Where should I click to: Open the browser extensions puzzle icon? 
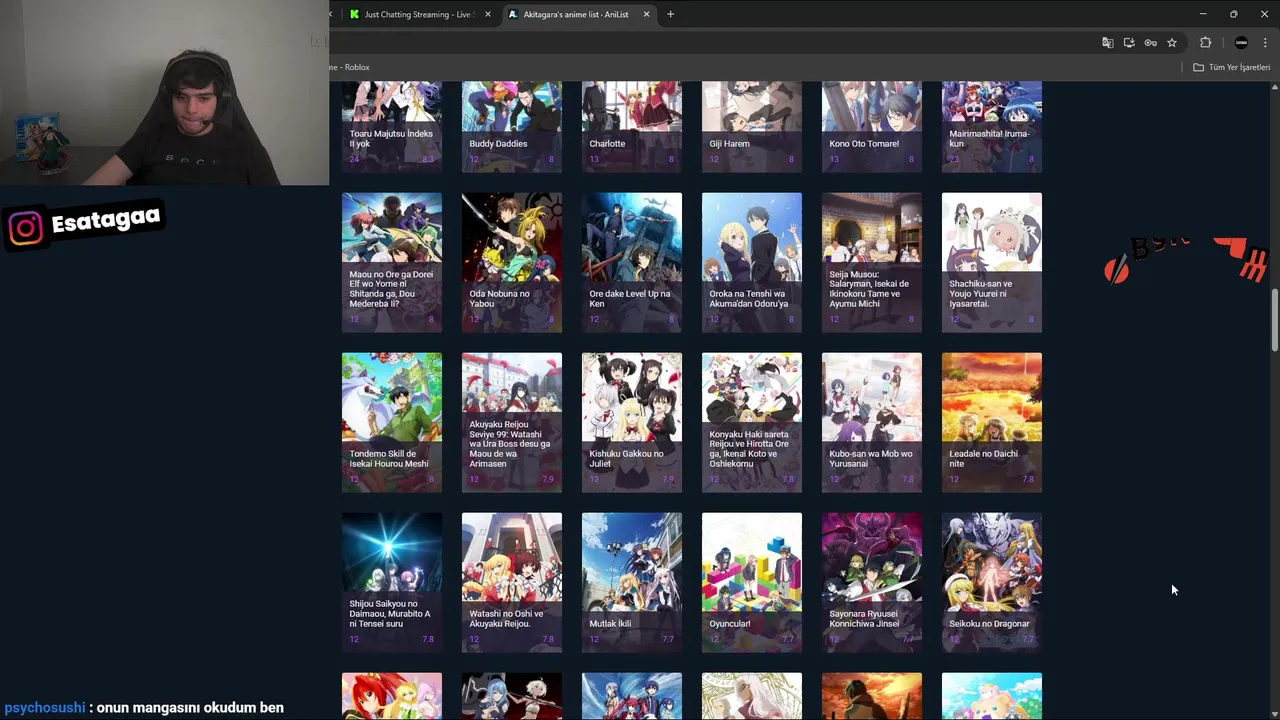click(x=1205, y=42)
